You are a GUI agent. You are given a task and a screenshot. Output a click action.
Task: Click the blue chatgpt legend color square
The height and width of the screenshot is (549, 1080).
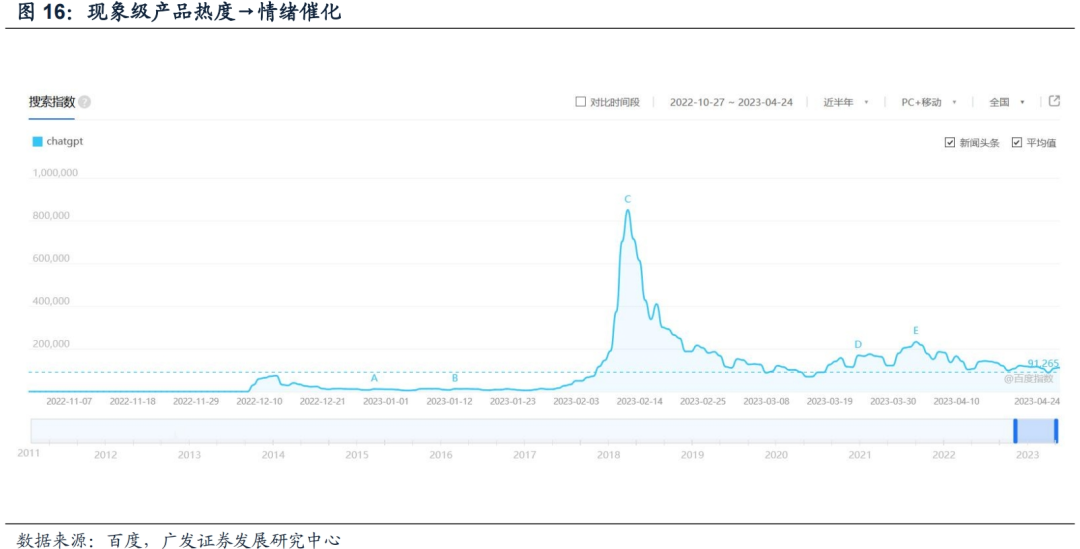point(38,142)
